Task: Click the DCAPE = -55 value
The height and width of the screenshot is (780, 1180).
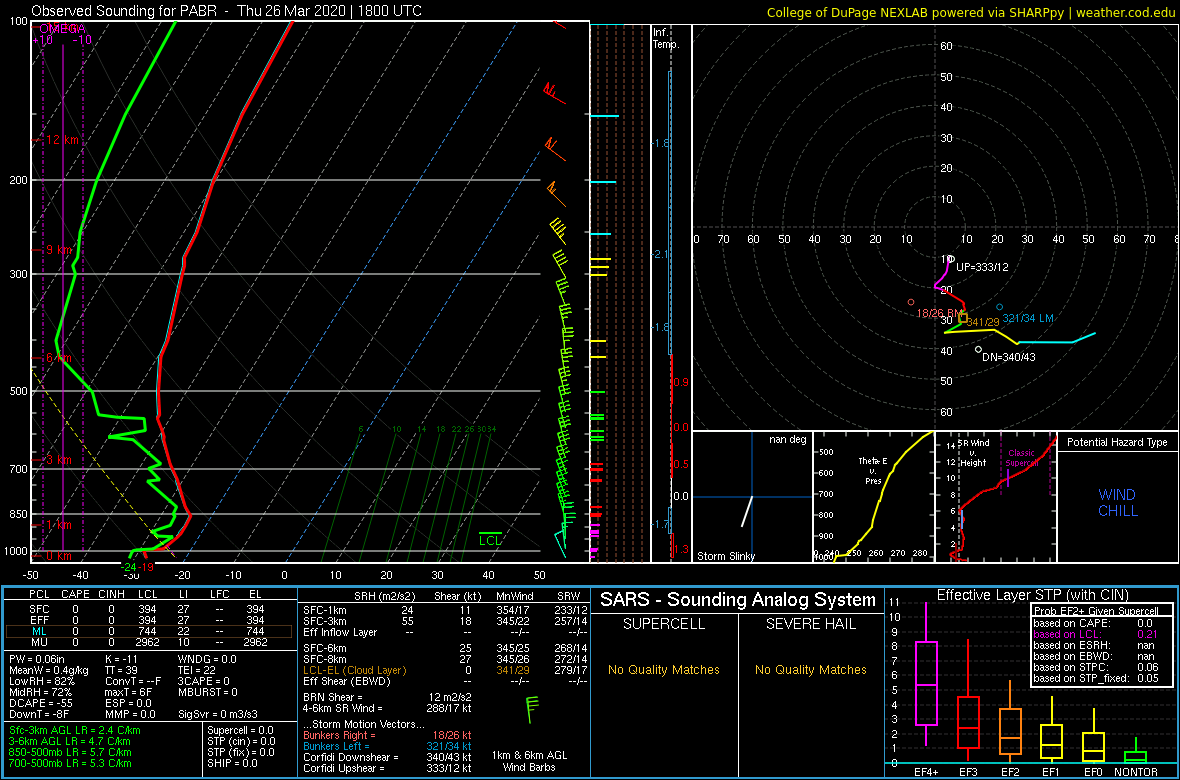Action: [x=41, y=702]
